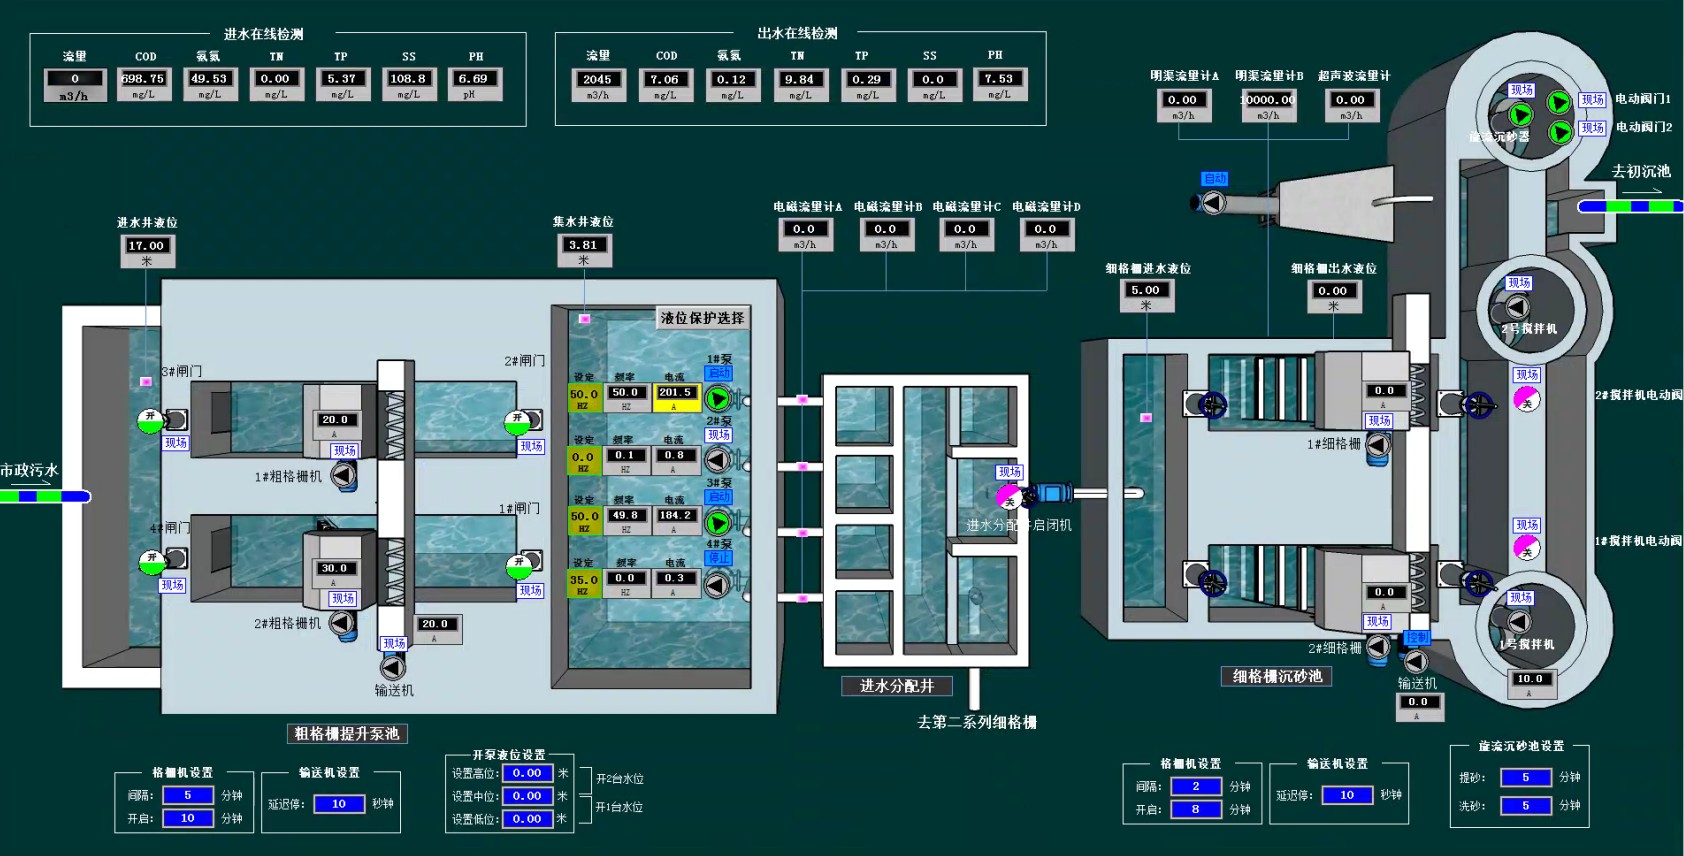Open the 粗格栅提升泵池 section label
The width and height of the screenshot is (1684, 856).
point(347,734)
